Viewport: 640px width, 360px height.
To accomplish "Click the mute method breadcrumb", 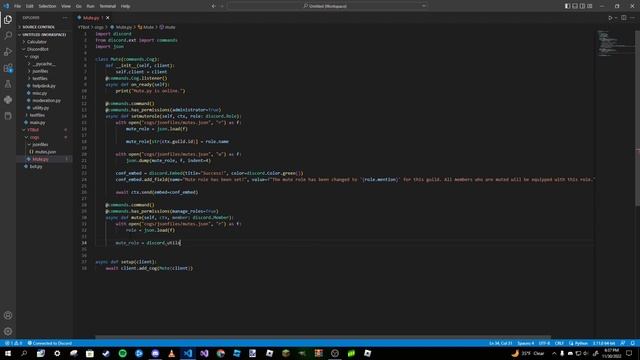I will (x=167, y=27).
